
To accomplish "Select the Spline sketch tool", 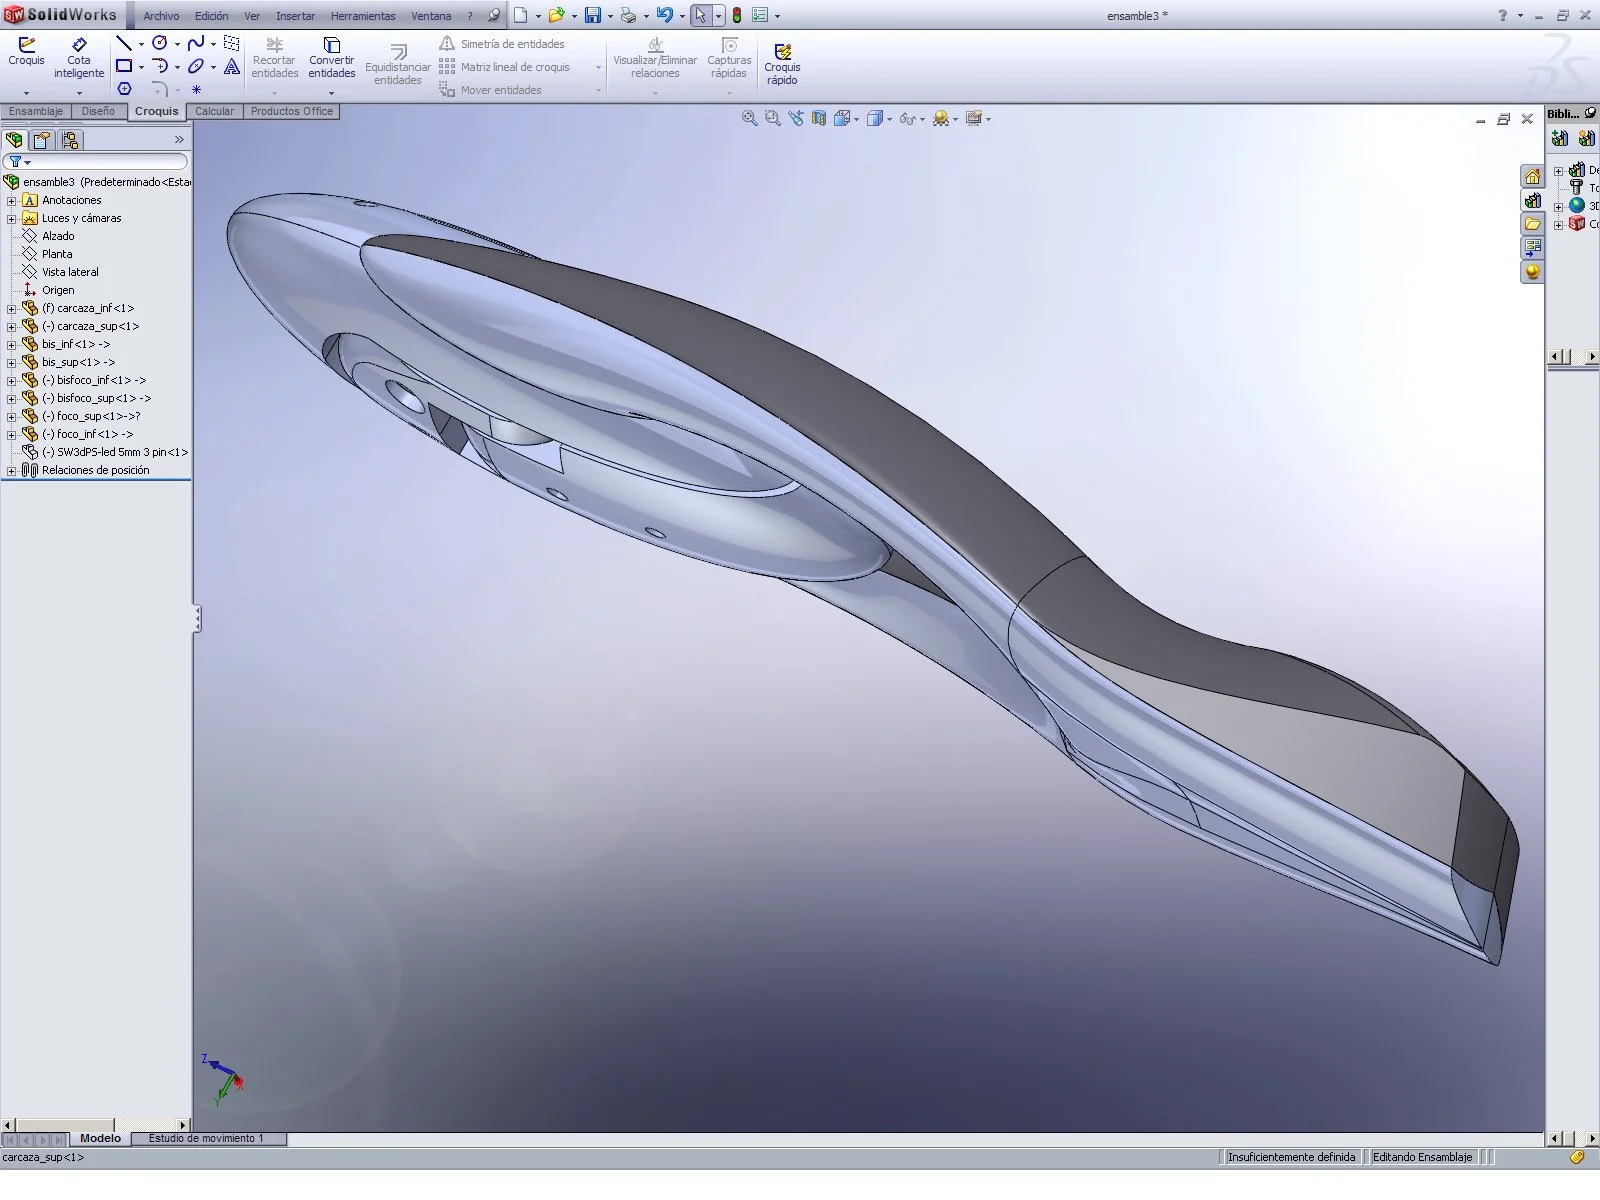I will click(x=196, y=43).
